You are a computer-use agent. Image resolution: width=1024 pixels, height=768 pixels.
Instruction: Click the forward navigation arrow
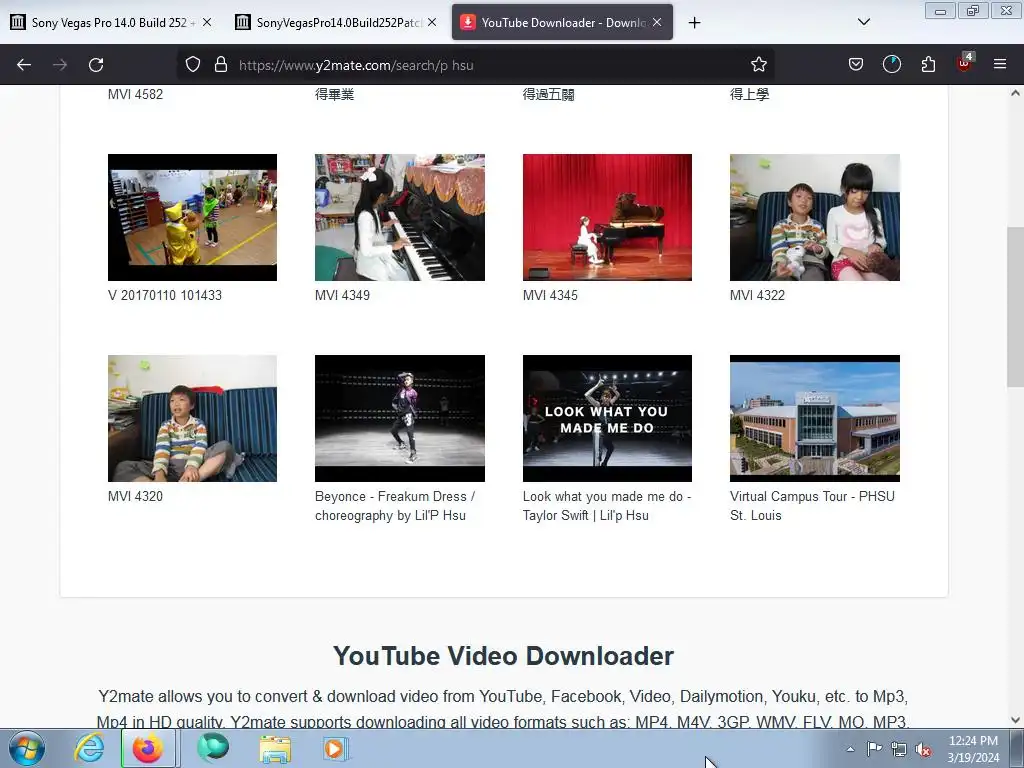click(x=59, y=65)
